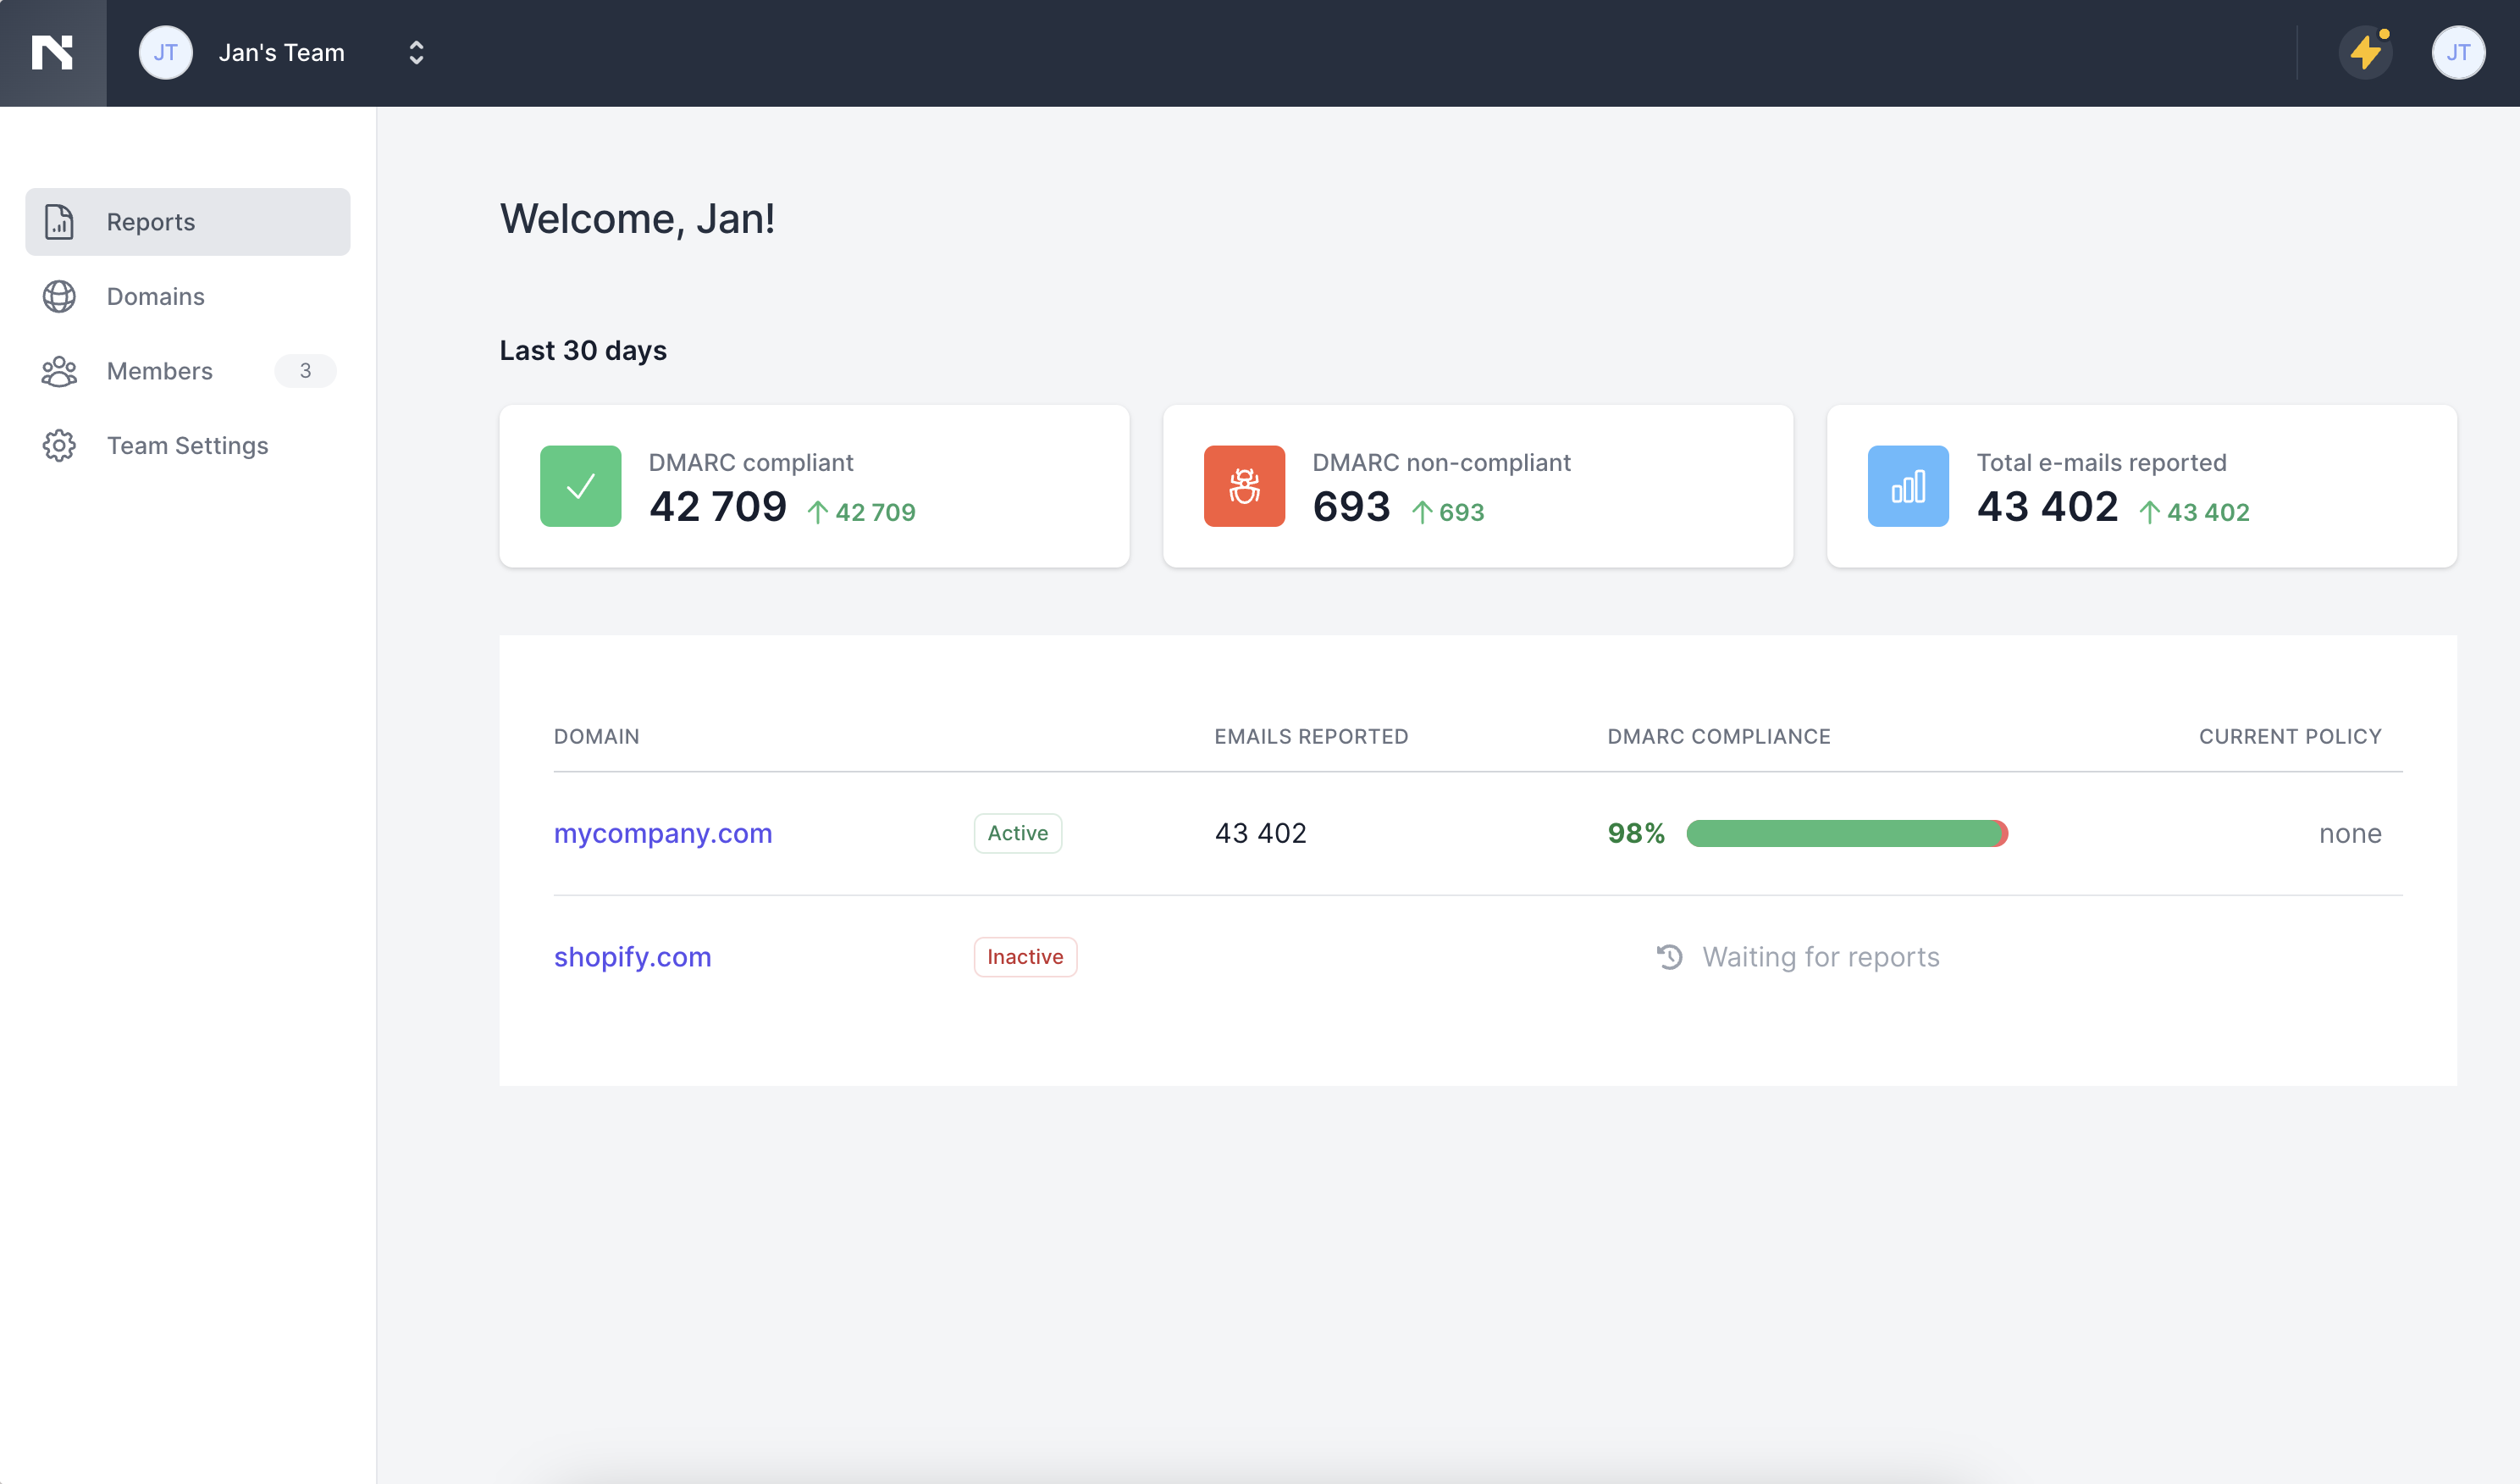Select Team Settings in the sidebar

click(x=187, y=446)
